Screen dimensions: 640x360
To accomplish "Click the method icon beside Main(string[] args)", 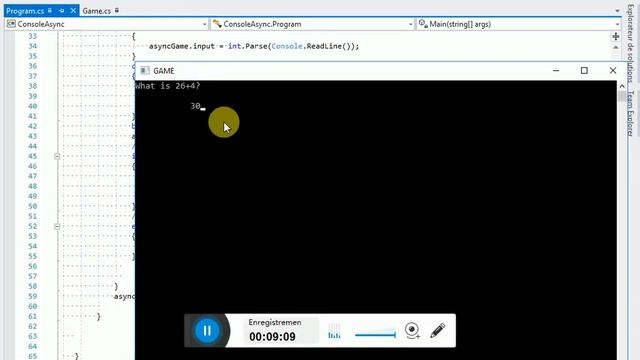I will point(423,24).
